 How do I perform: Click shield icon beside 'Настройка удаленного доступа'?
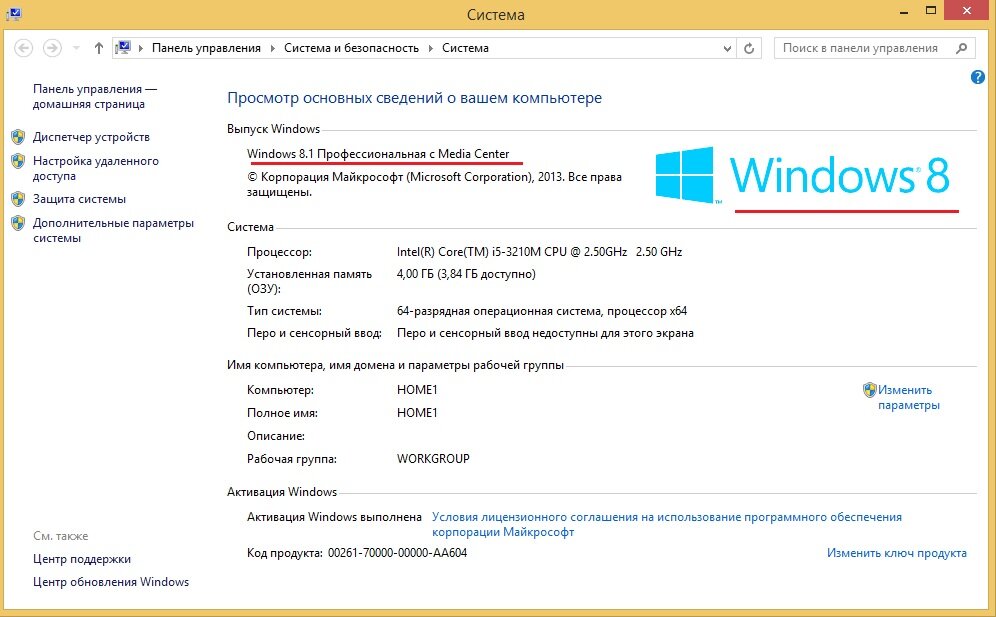(x=18, y=161)
